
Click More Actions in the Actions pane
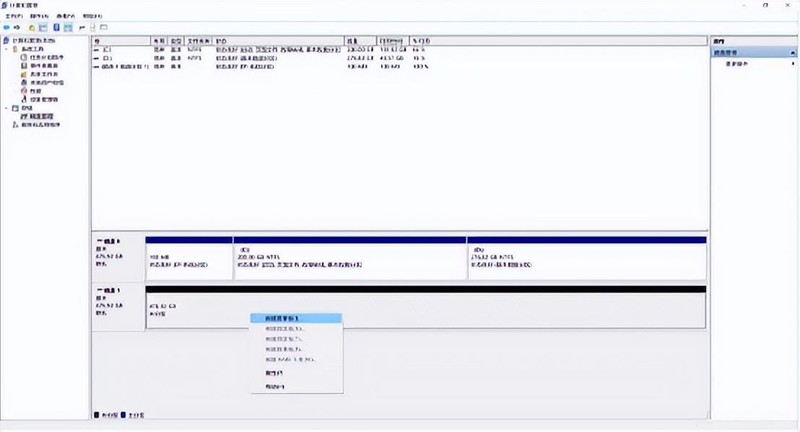pos(736,64)
